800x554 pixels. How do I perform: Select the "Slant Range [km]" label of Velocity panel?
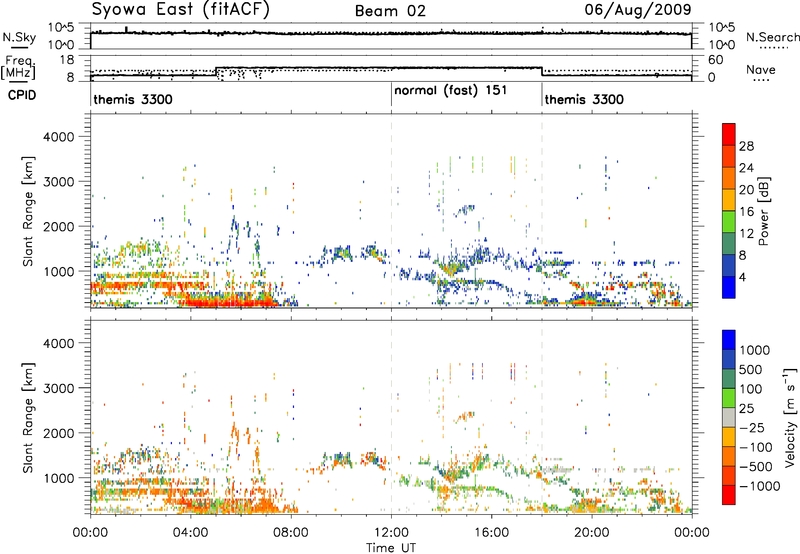coord(29,417)
